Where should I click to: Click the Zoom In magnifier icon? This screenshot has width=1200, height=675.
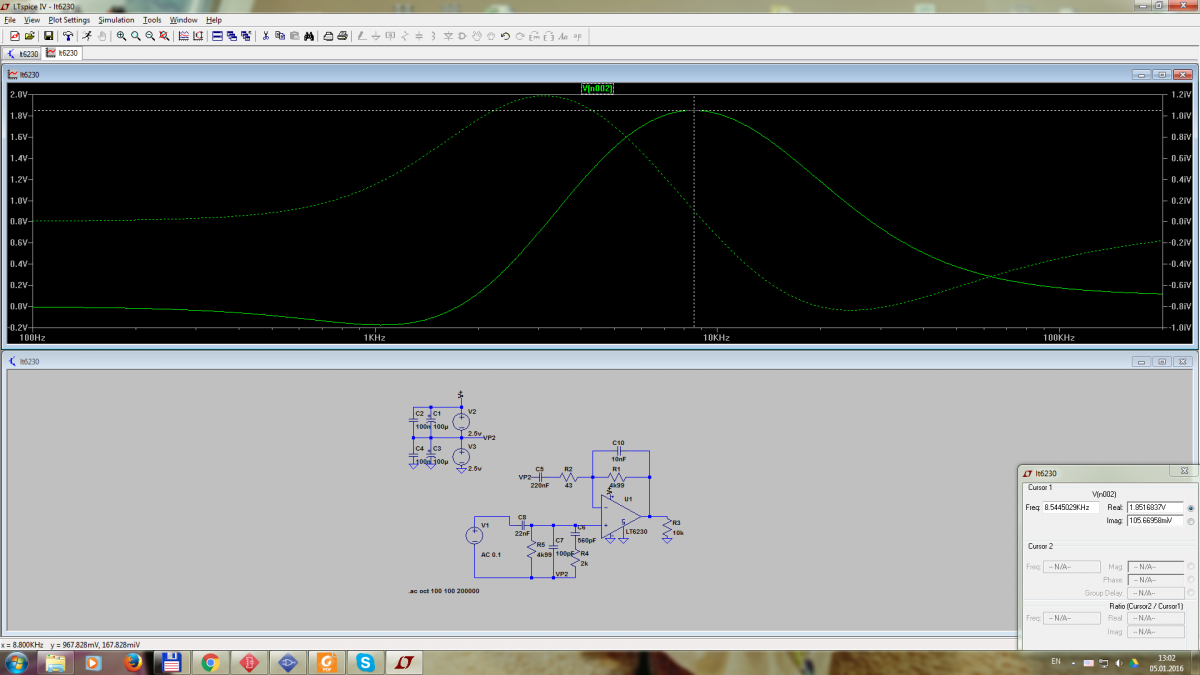pyautogui.click(x=121, y=36)
